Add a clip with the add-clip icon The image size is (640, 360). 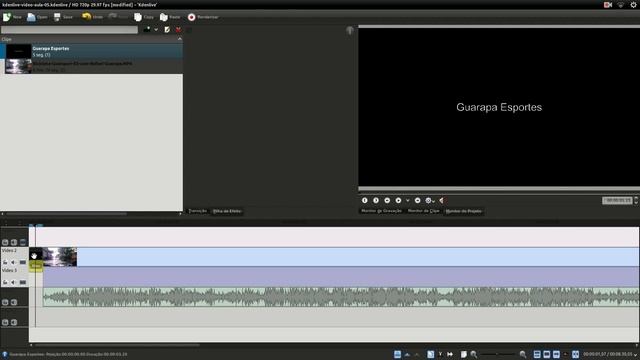click(x=147, y=29)
